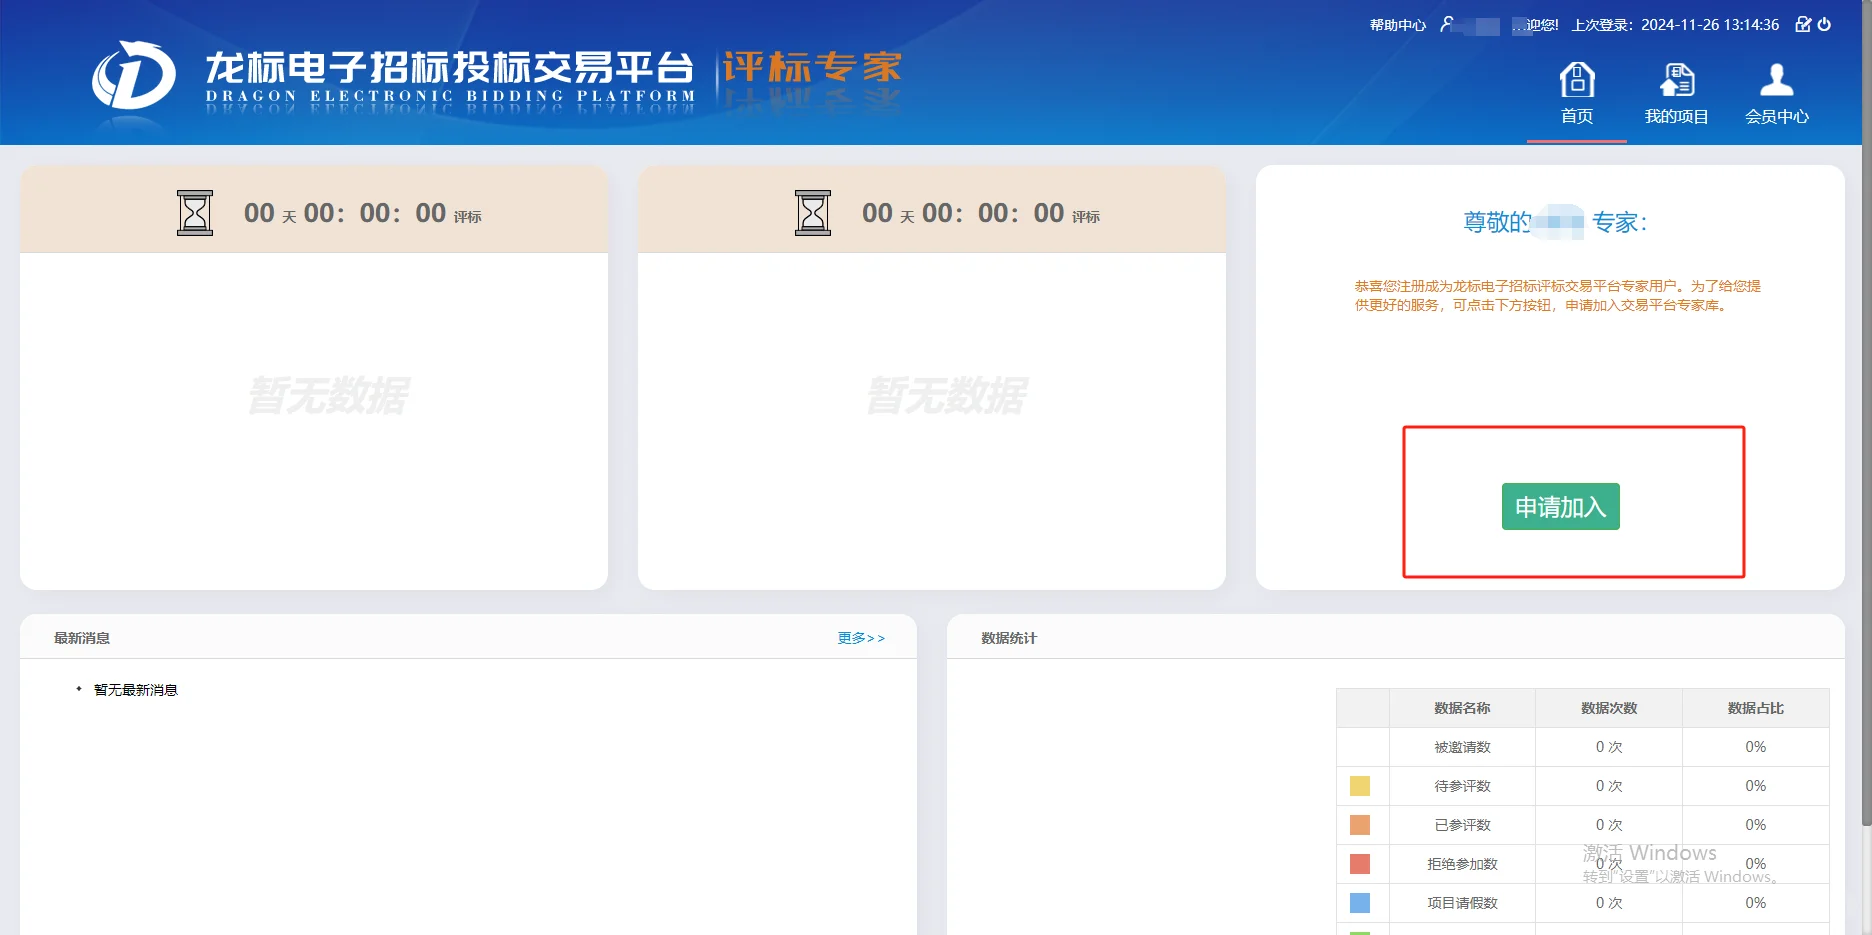Click the hourglass icon in middle timer panel
Viewport: 1872px width, 935px height.
tap(812, 211)
